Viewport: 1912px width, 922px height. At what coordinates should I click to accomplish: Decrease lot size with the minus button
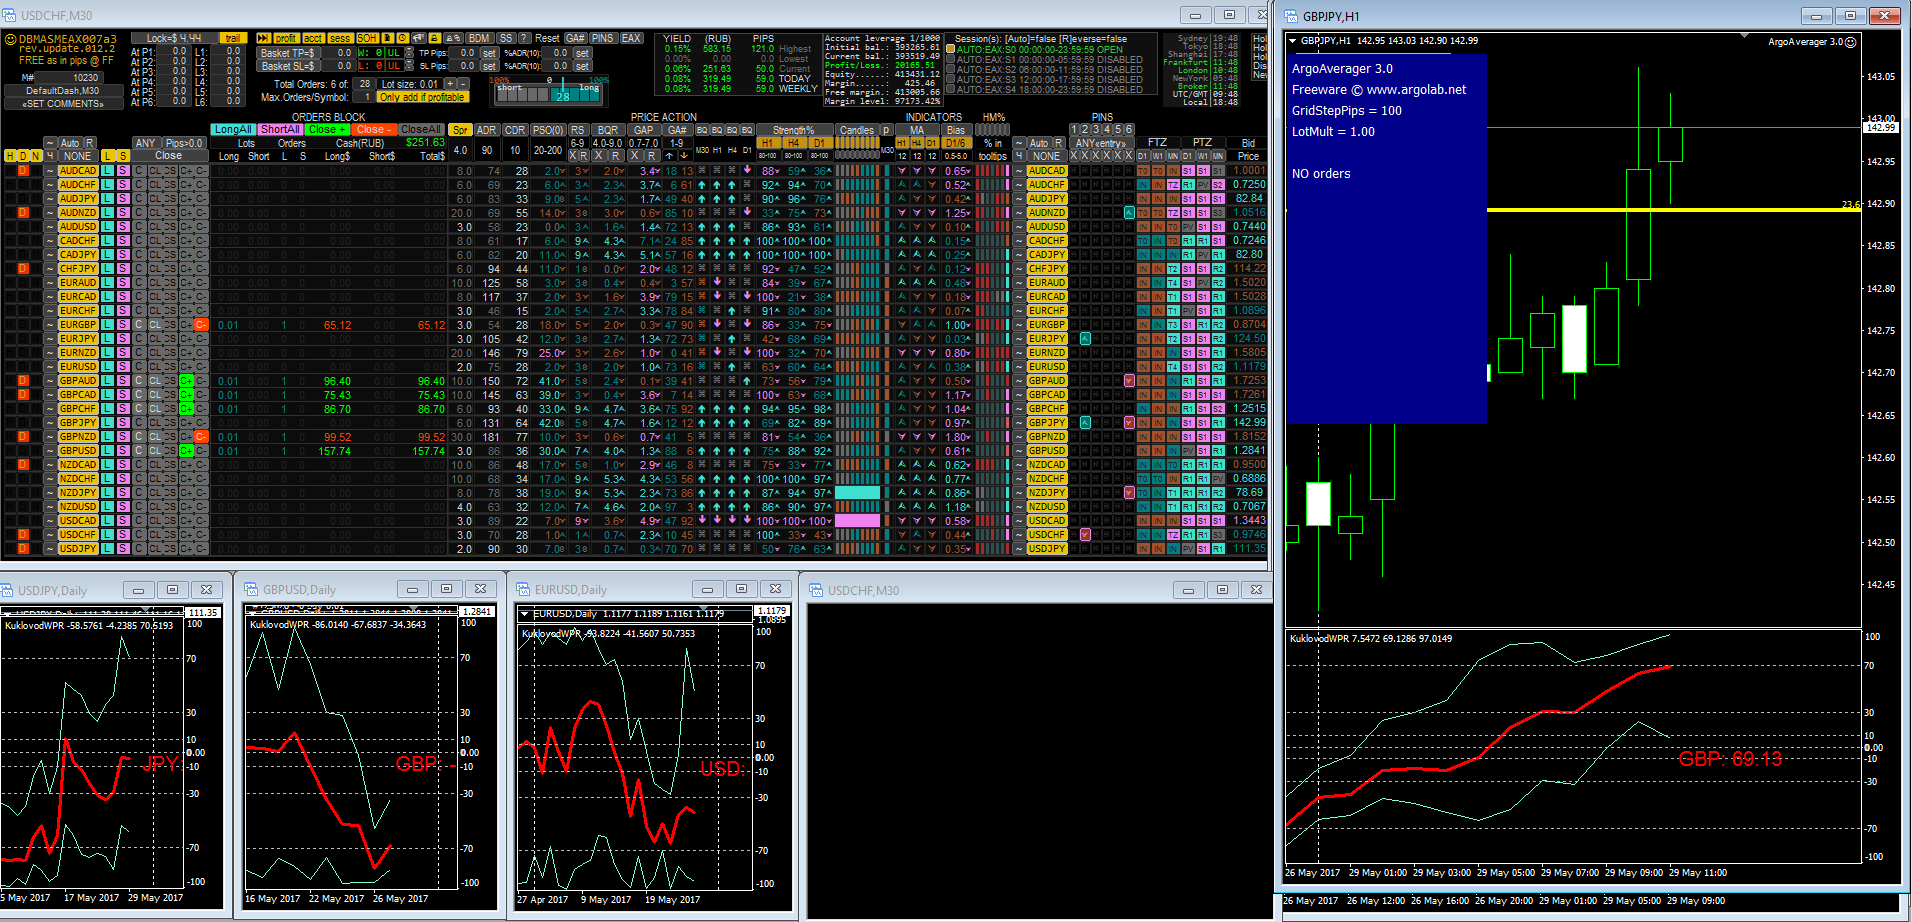(x=463, y=84)
